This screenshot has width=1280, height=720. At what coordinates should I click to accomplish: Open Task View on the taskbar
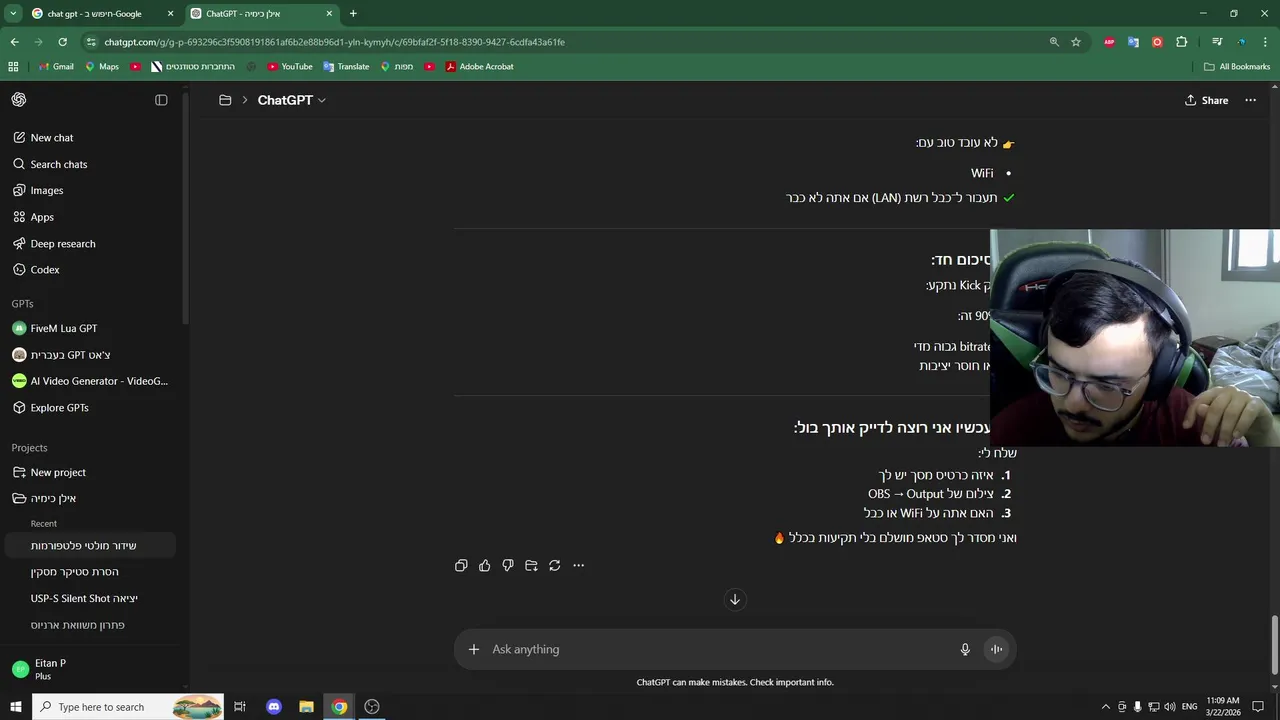point(240,707)
